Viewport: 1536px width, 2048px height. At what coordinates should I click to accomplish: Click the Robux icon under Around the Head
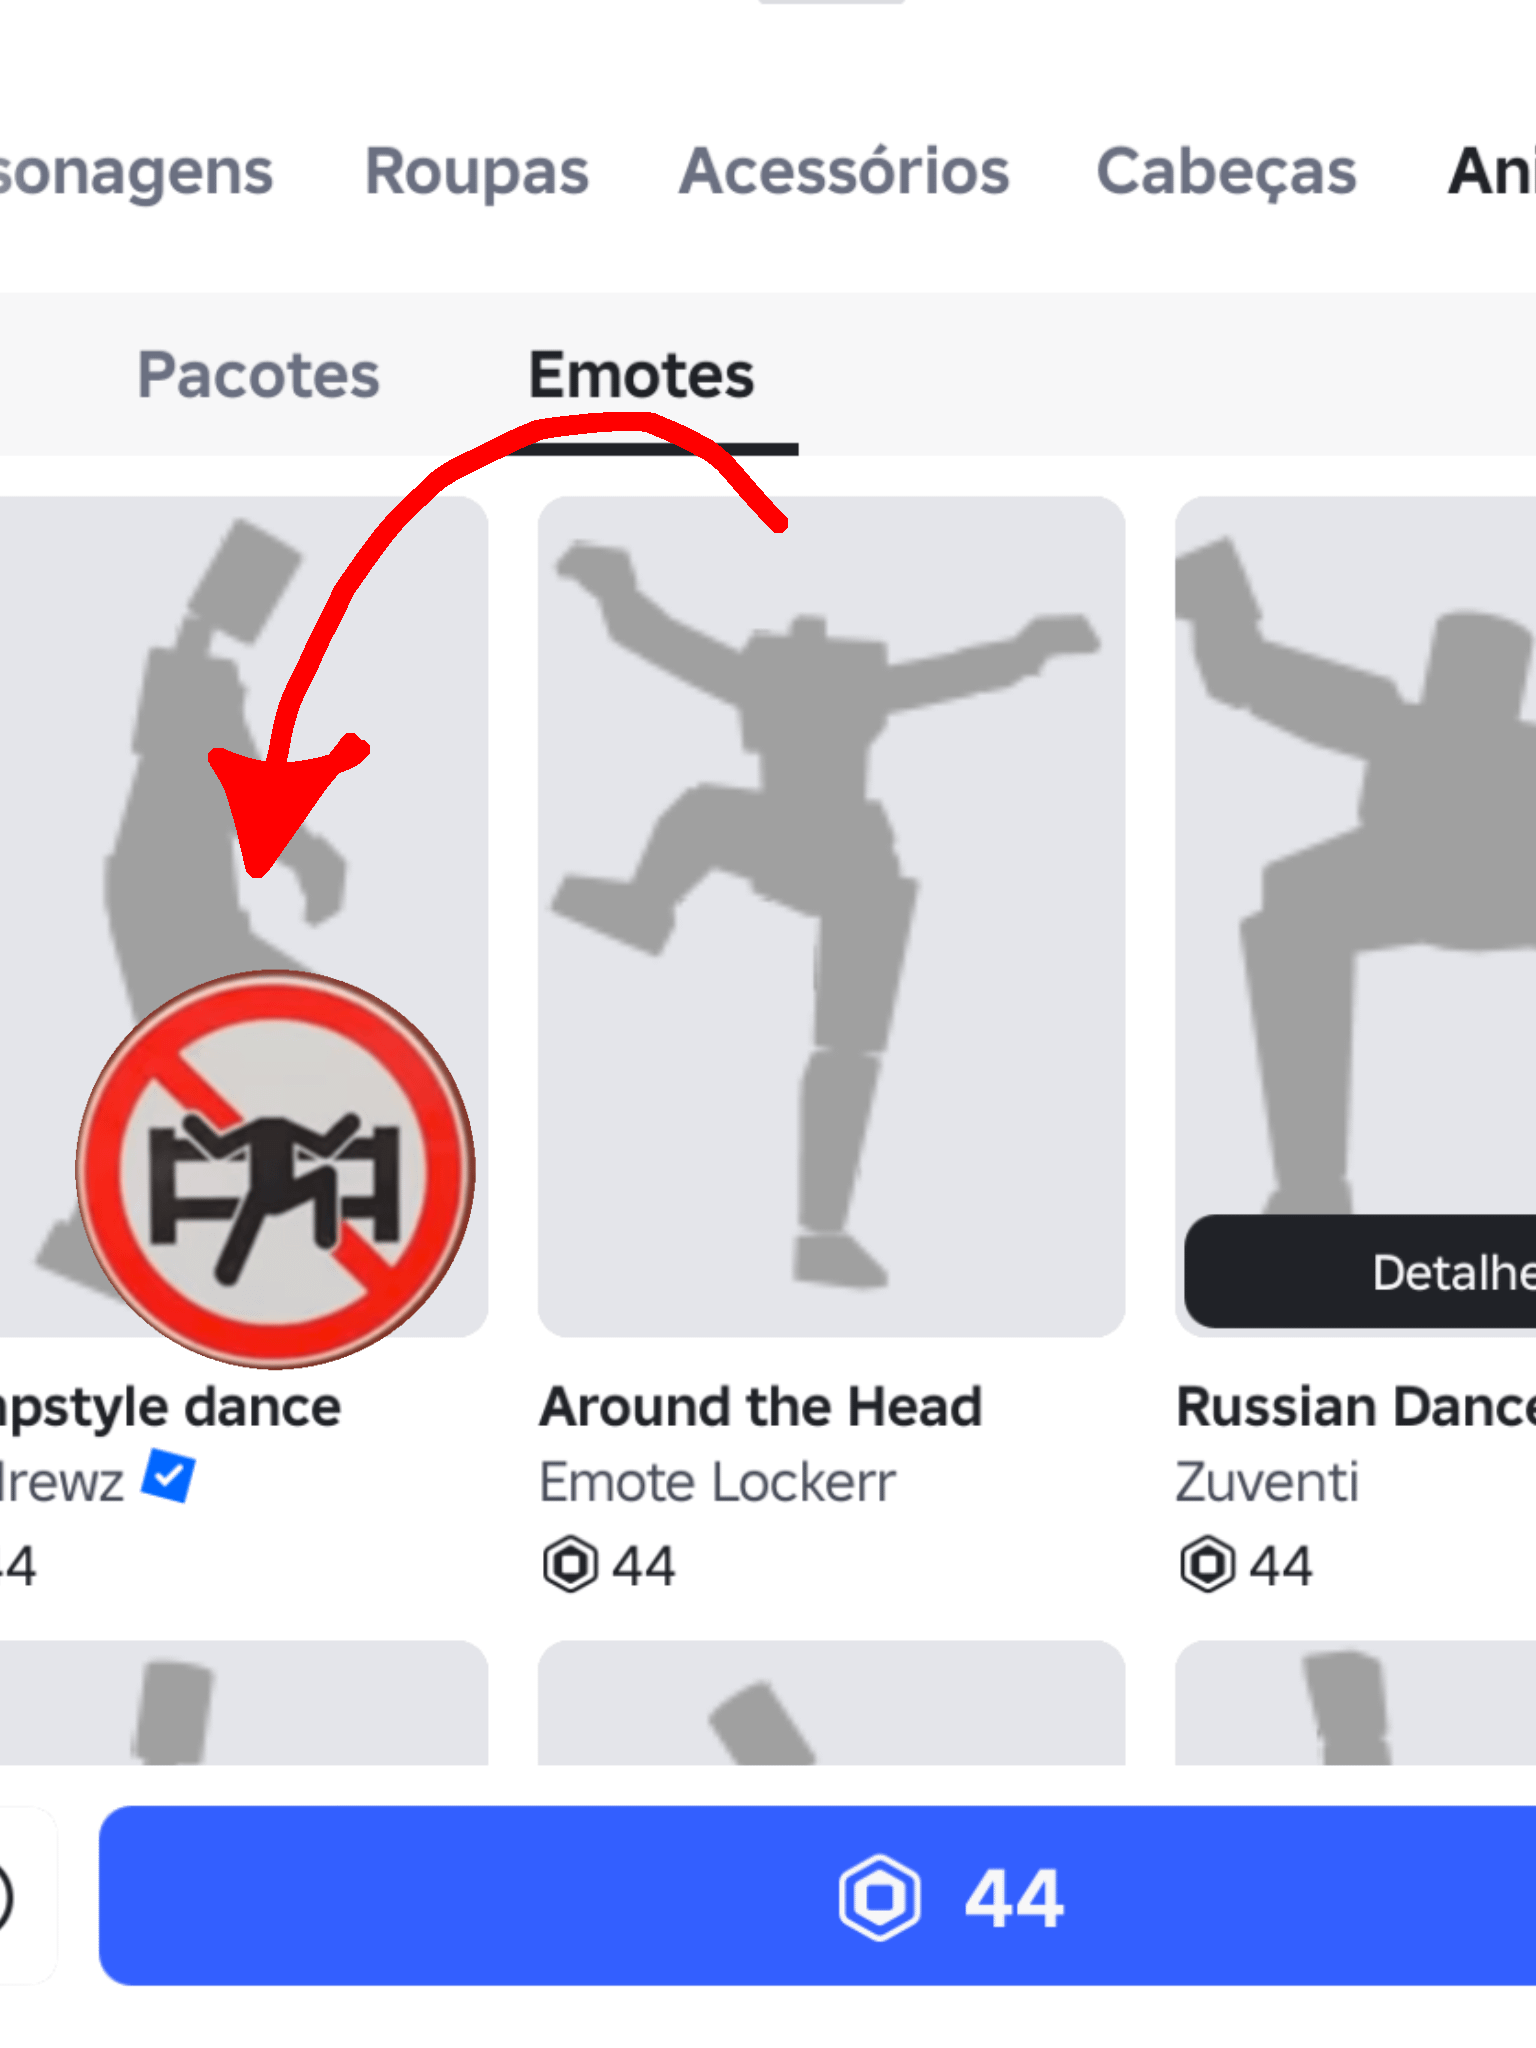coord(570,1565)
